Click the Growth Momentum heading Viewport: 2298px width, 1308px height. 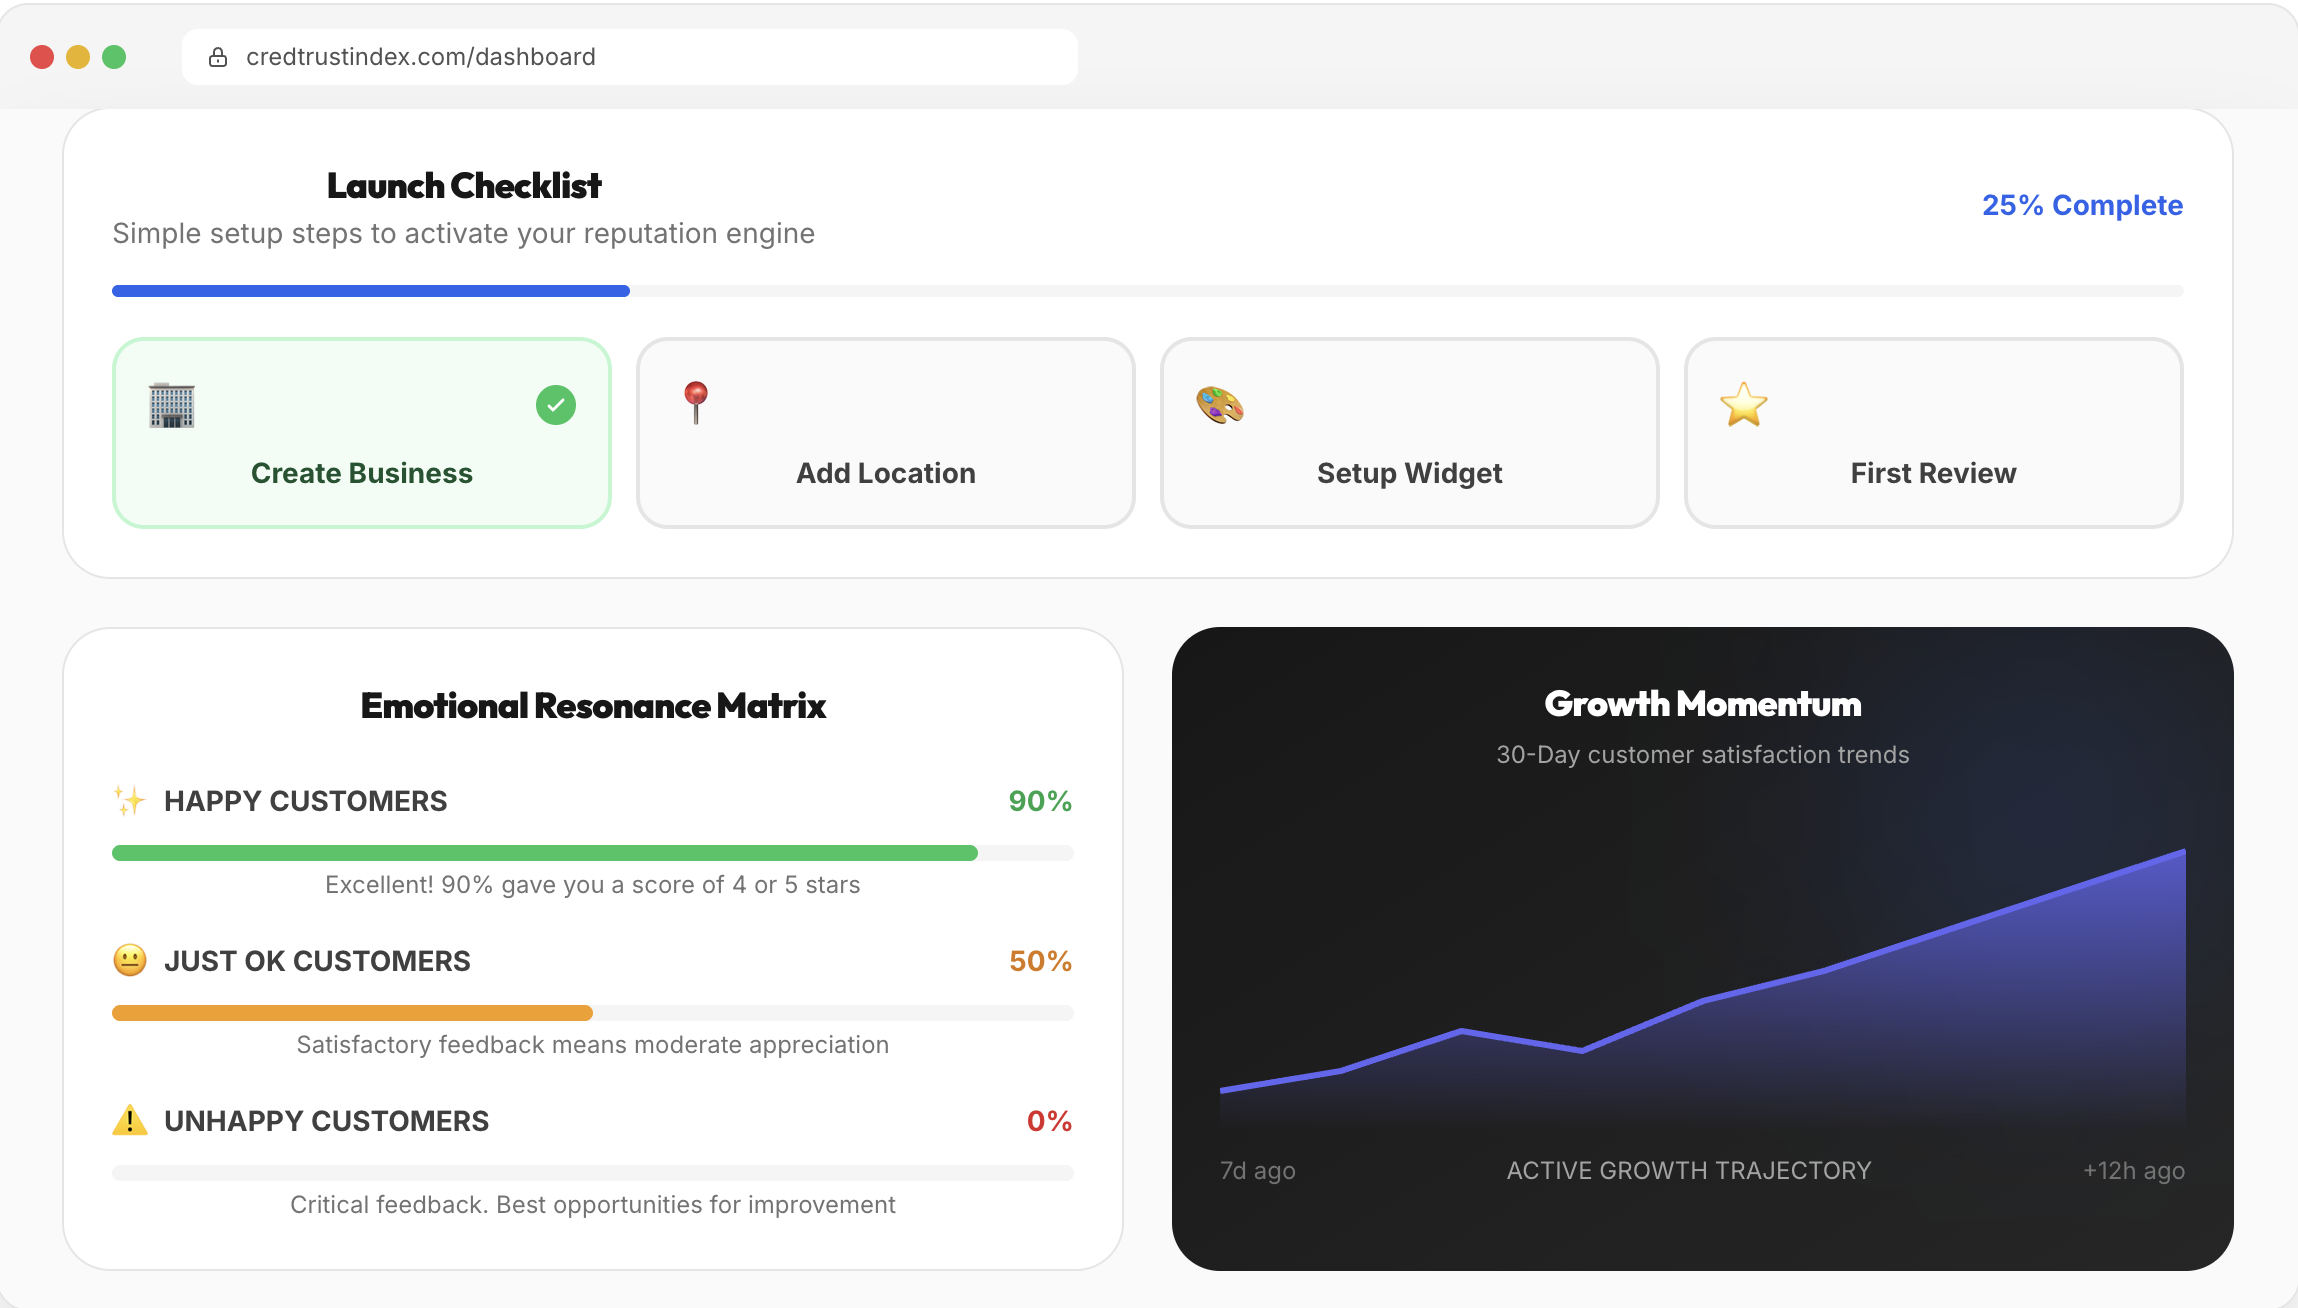point(1703,704)
